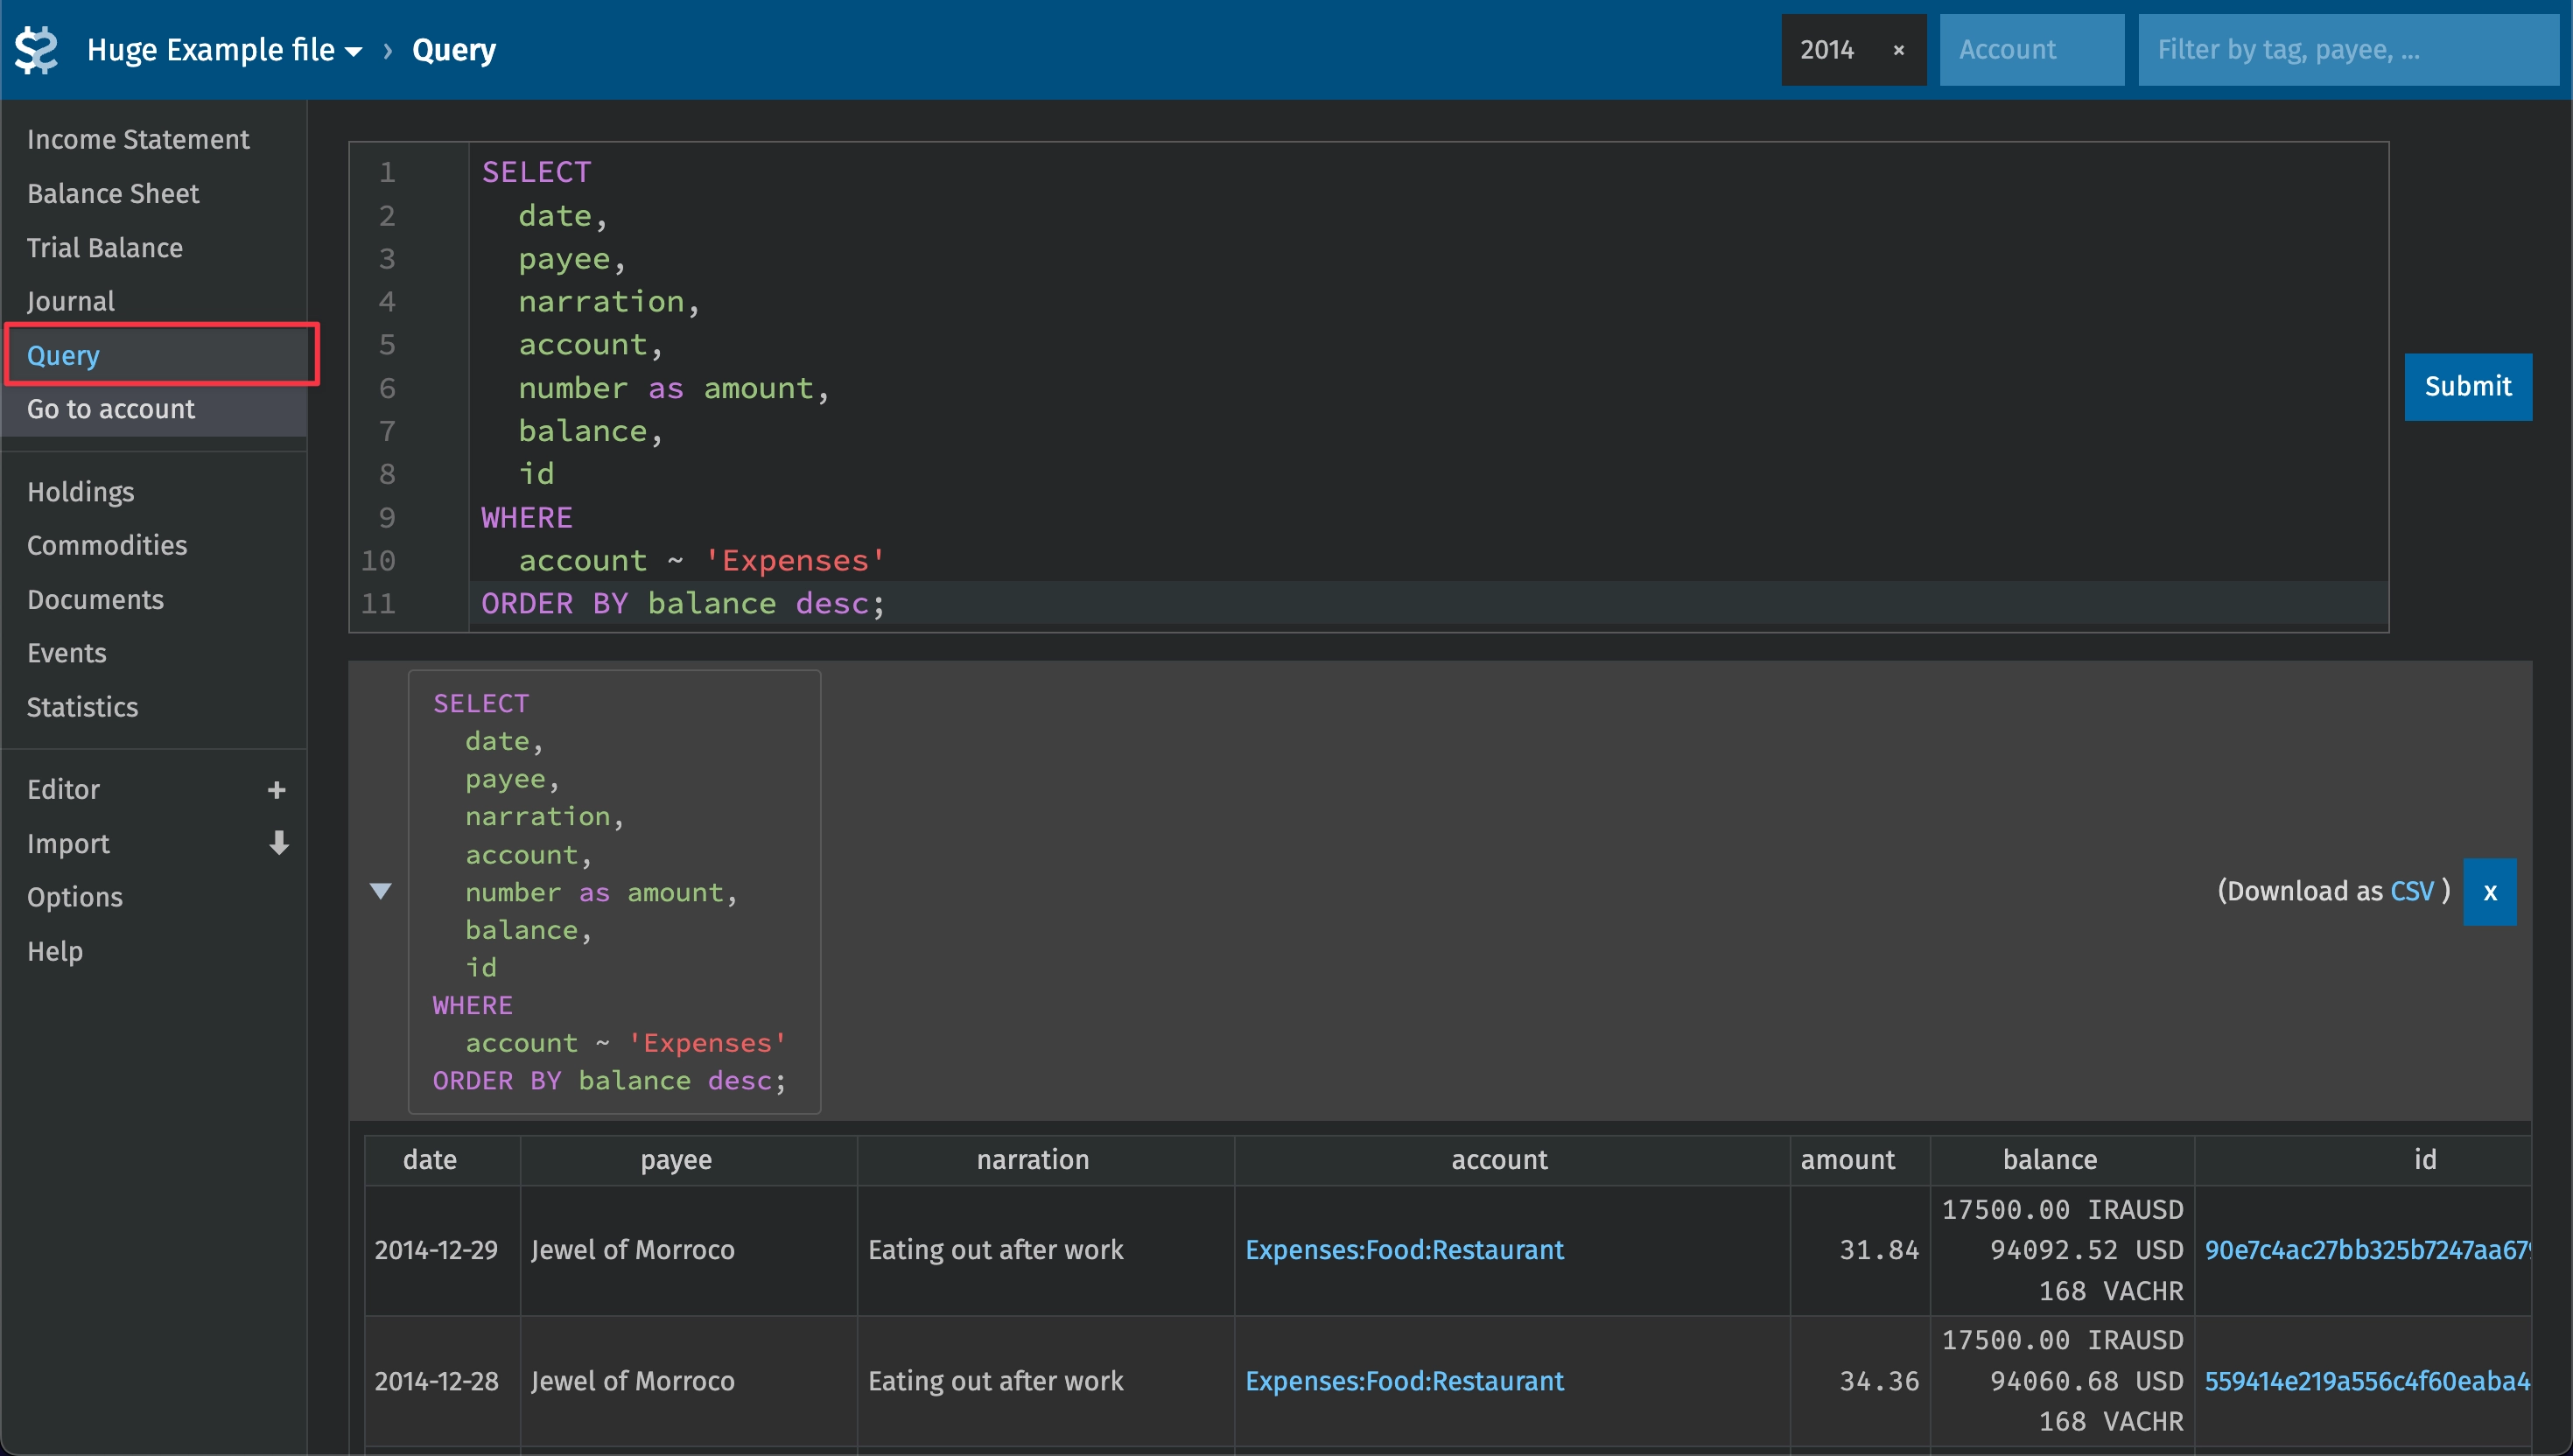The image size is (2573, 1456).
Task: Submit the query
Action: click(x=2467, y=387)
